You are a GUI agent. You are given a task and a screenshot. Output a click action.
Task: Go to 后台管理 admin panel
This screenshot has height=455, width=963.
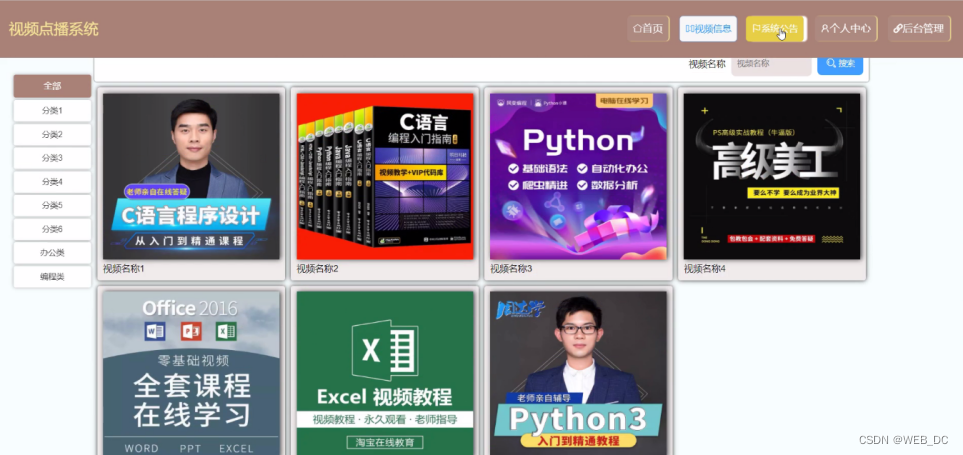point(919,29)
